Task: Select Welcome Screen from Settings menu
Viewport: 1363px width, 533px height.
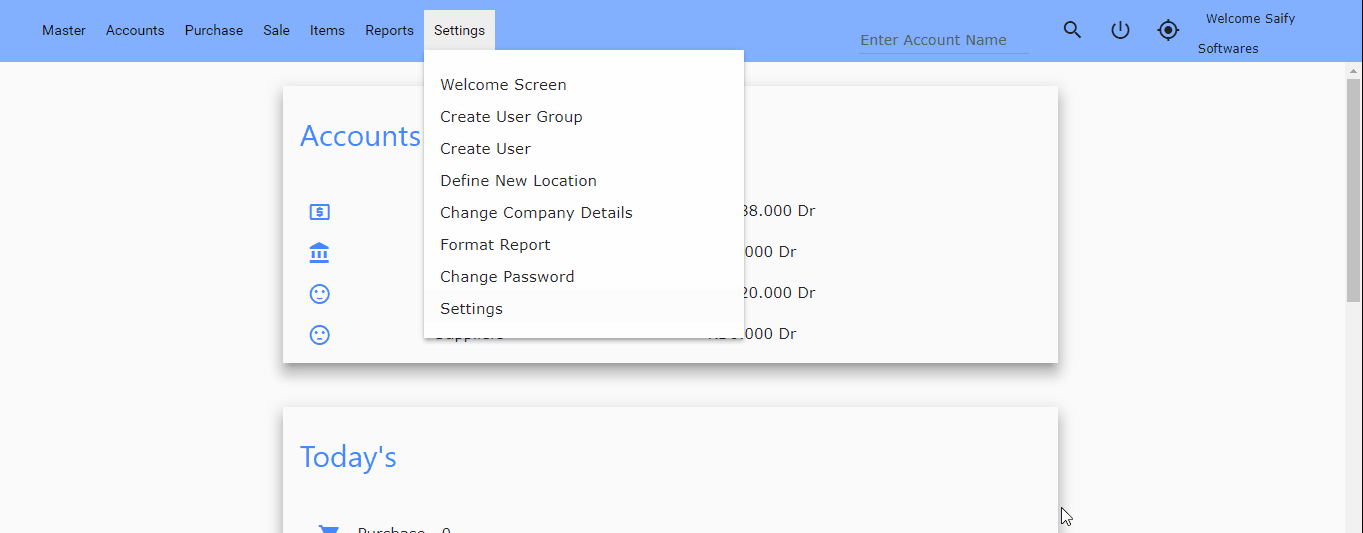Action: coord(503,85)
